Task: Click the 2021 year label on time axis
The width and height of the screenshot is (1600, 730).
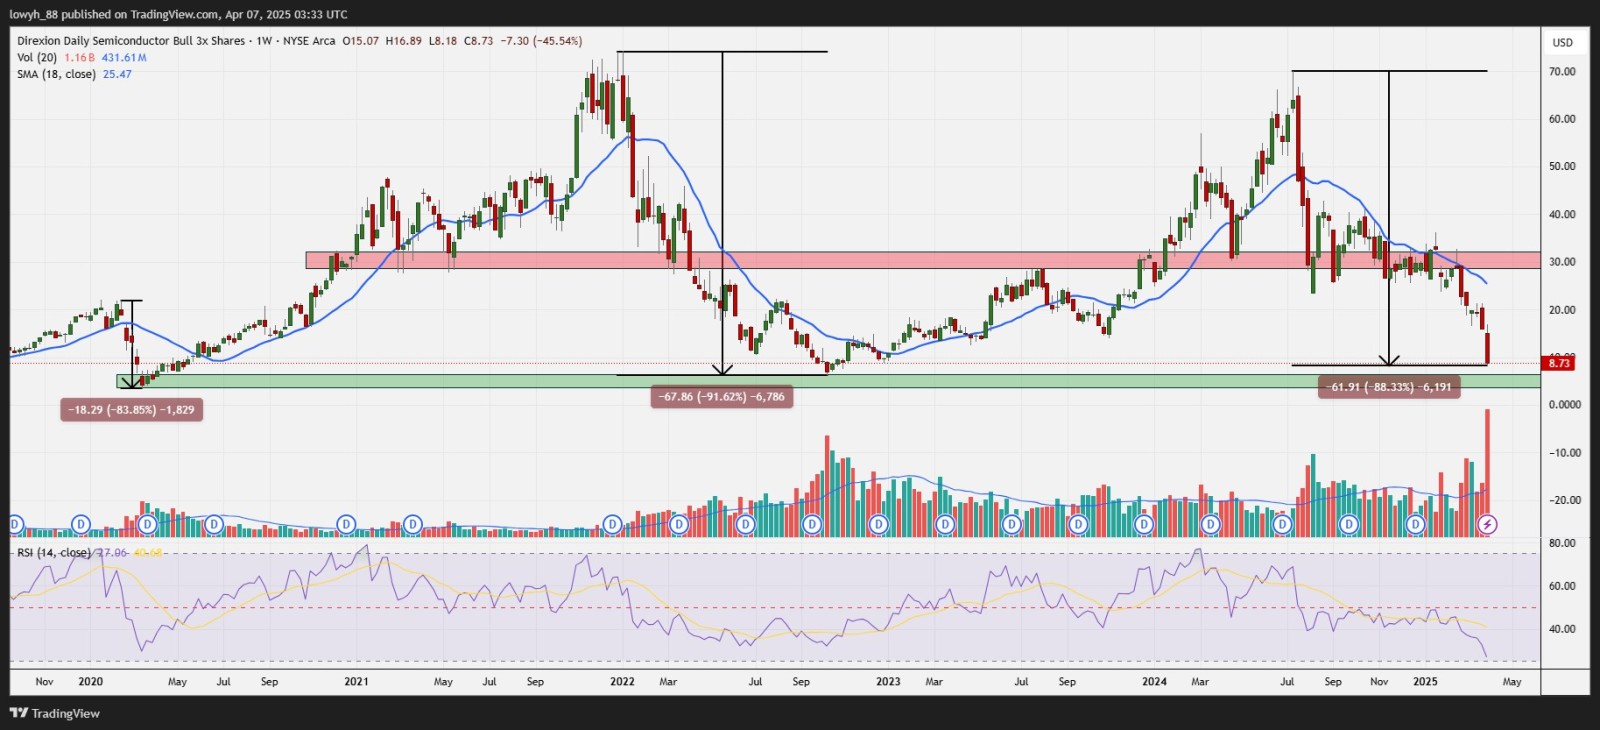Action: click(356, 682)
